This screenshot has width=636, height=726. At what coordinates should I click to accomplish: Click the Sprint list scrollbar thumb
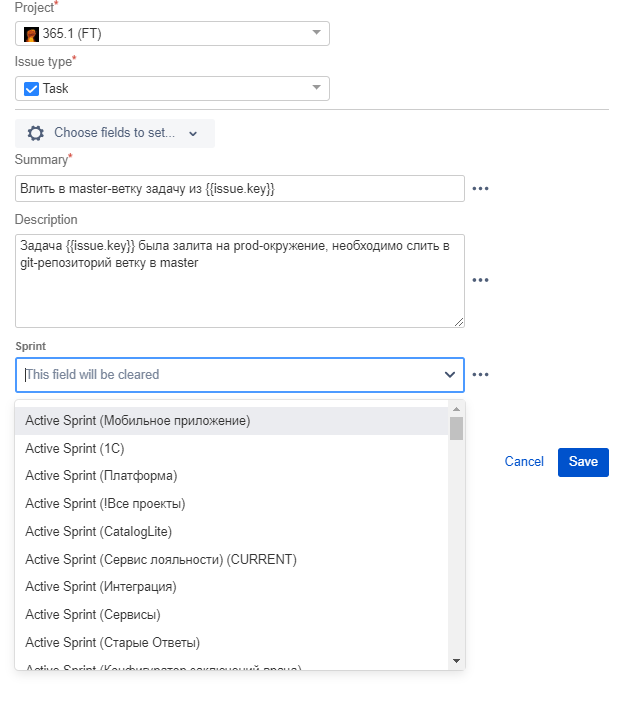(x=456, y=429)
